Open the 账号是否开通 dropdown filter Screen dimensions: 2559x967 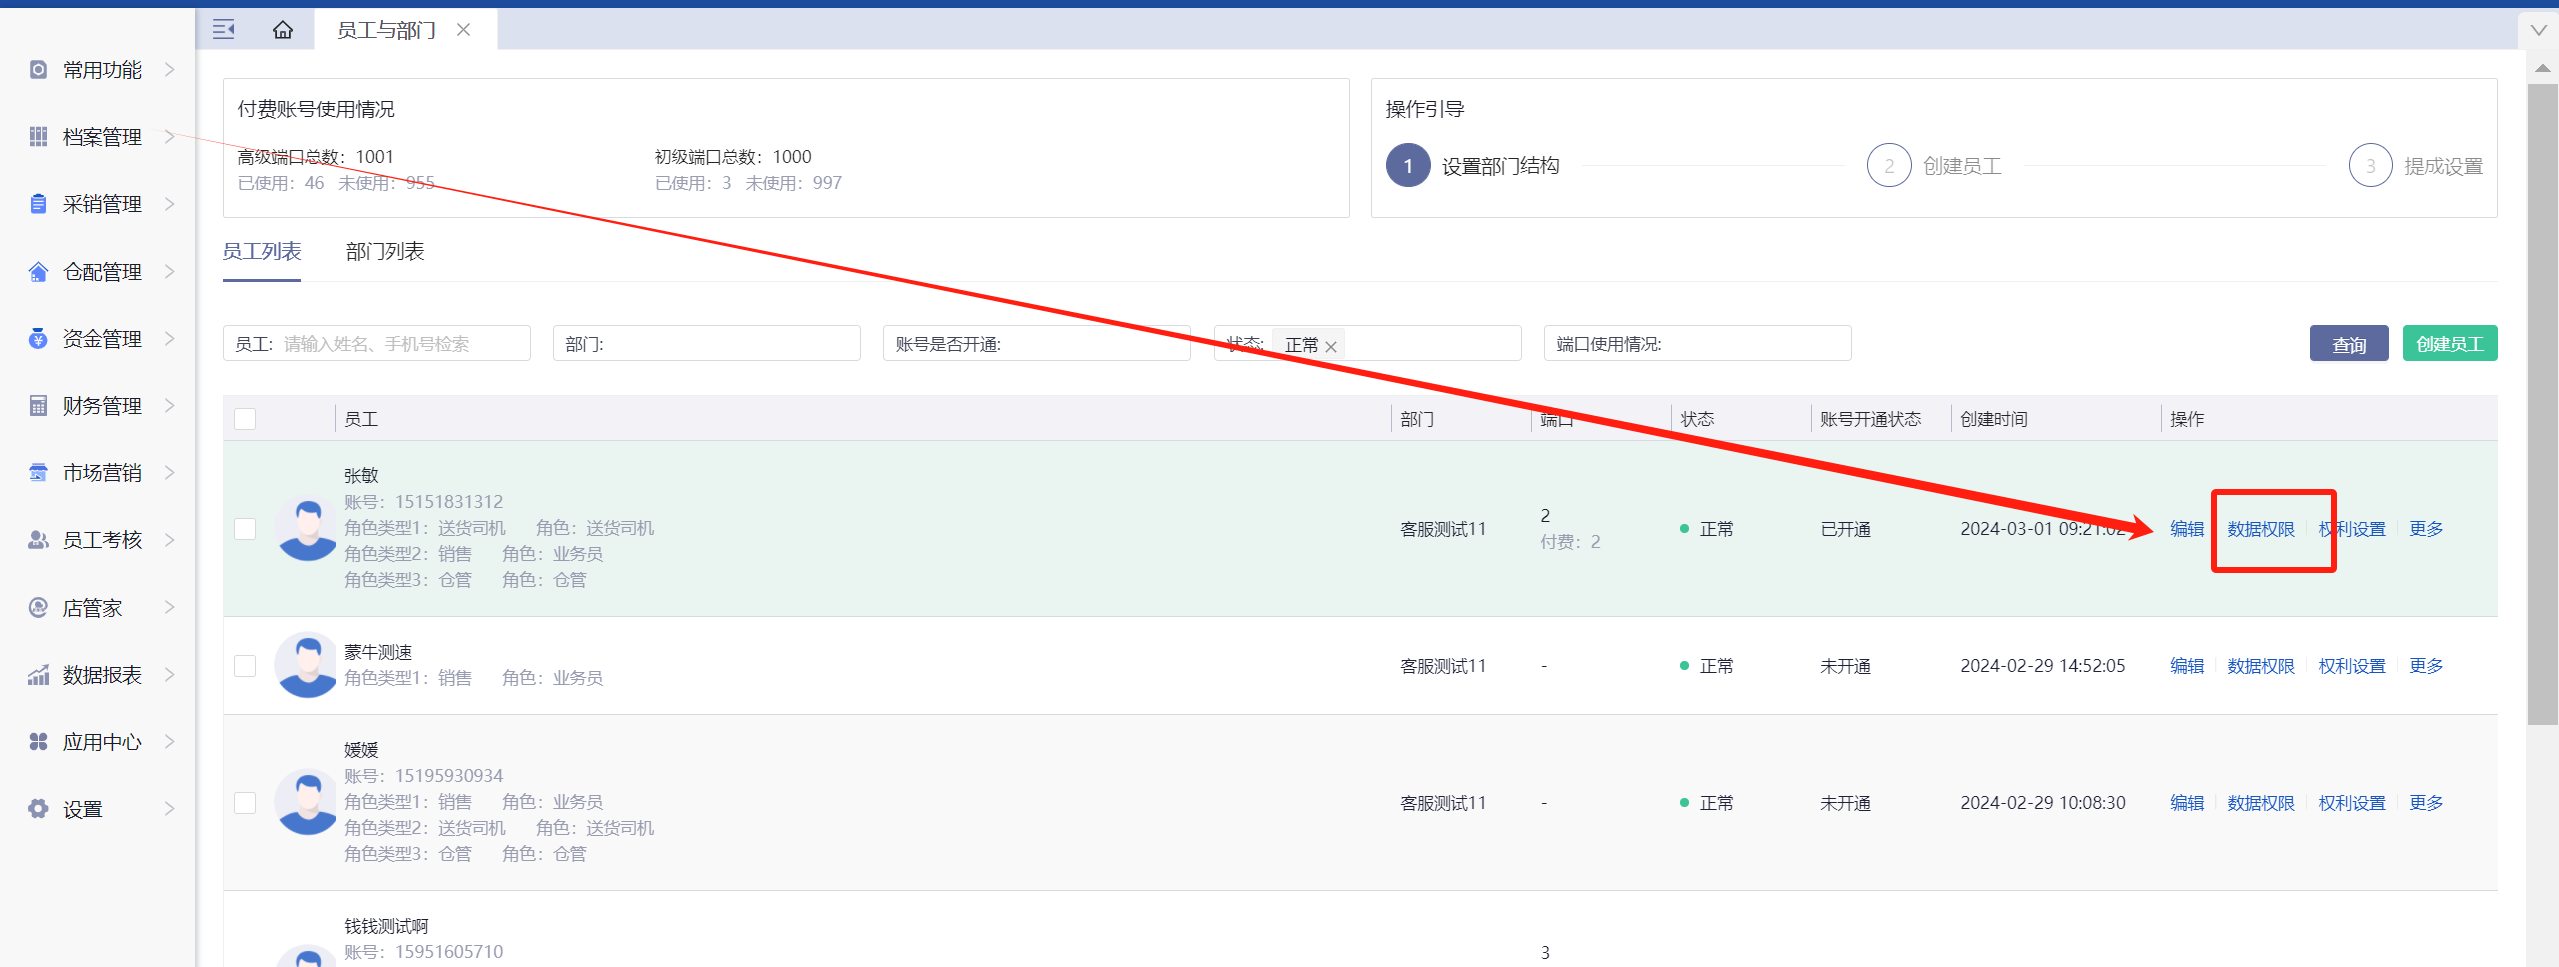(x=1037, y=344)
